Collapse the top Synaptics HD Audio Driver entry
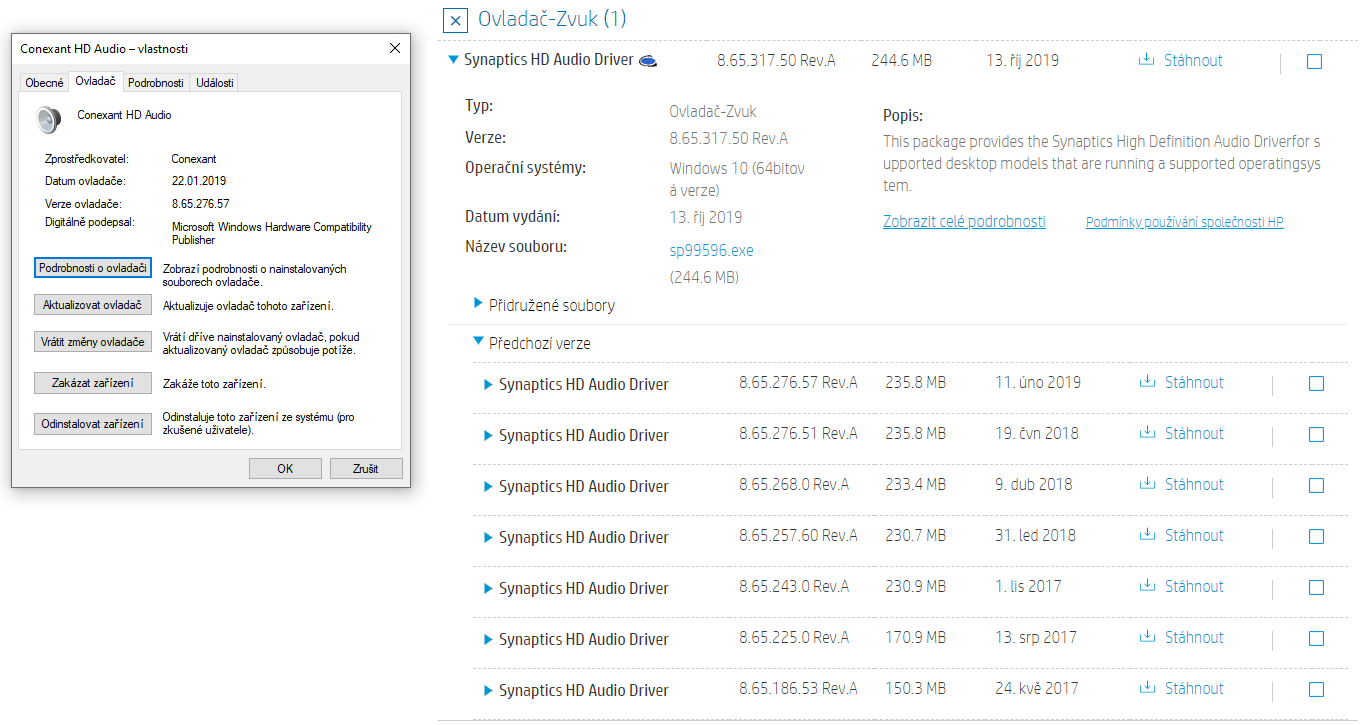This screenshot has width=1366, height=725. pyautogui.click(x=454, y=60)
